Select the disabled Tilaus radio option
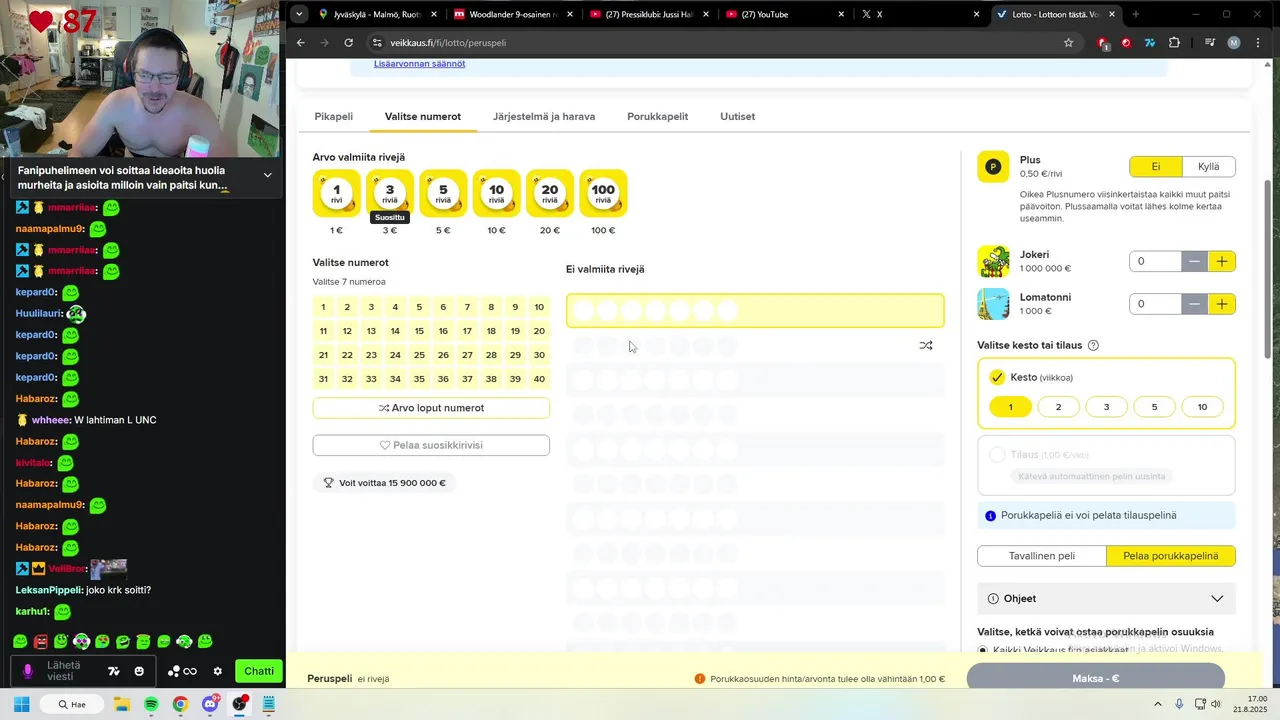Image resolution: width=1280 pixels, height=720 pixels. (x=997, y=455)
